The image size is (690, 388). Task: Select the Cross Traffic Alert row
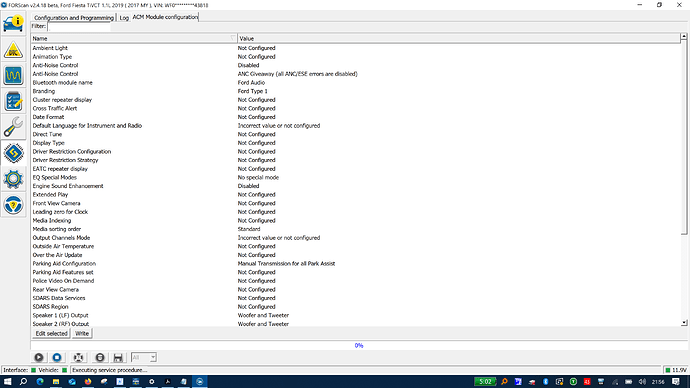356,108
